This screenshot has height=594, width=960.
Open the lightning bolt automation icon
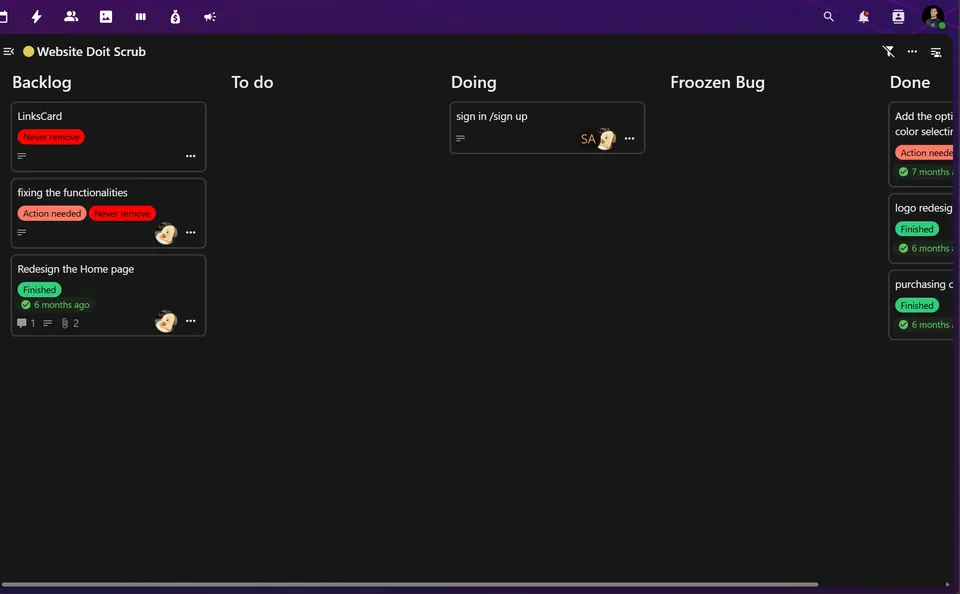pyautogui.click(x=36, y=17)
